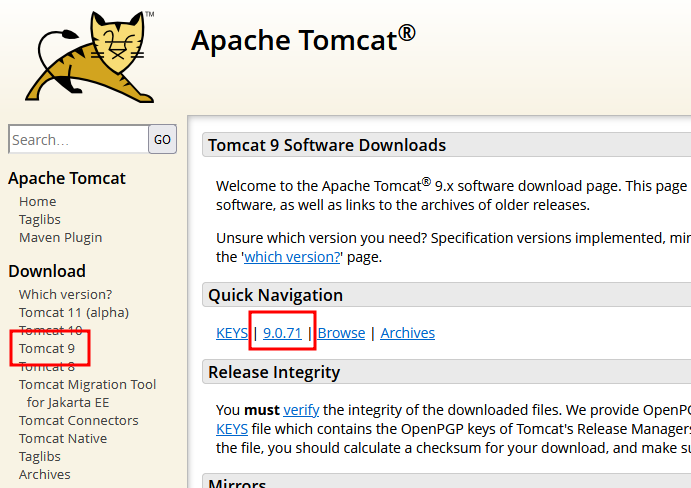Click the Tomcat 9 Software Downloads heading
The image size is (691, 488).
[x=327, y=145]
